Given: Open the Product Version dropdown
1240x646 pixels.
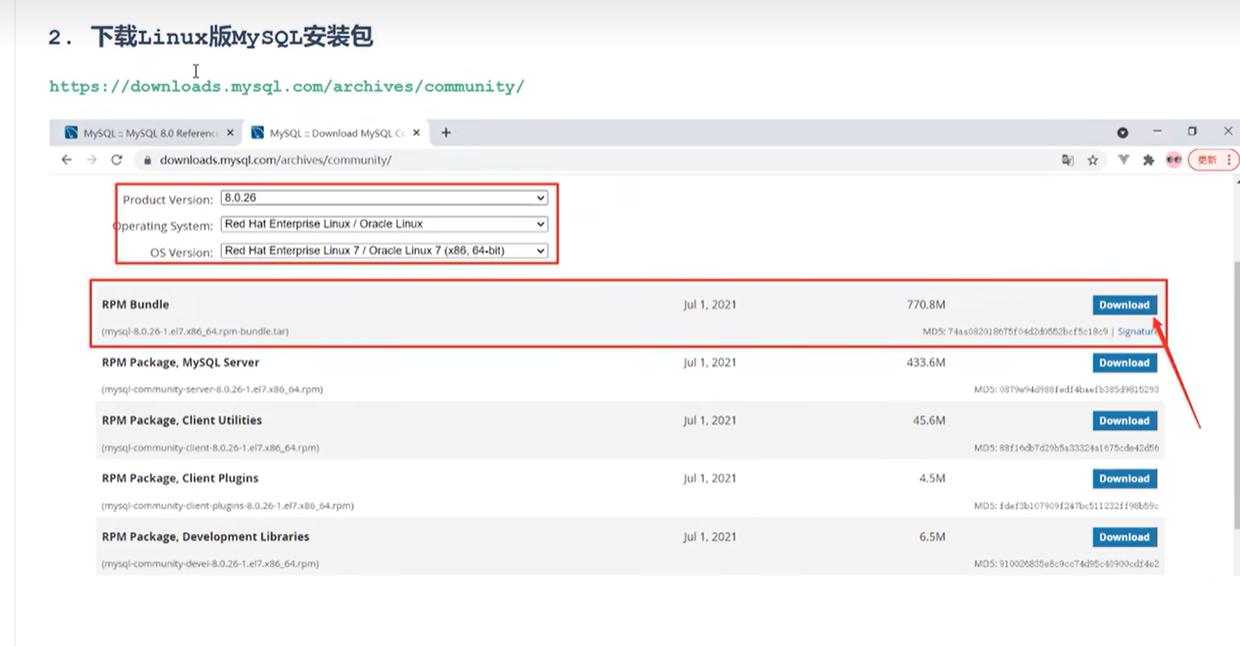Looking at the screenshot, I should point(384,198).
